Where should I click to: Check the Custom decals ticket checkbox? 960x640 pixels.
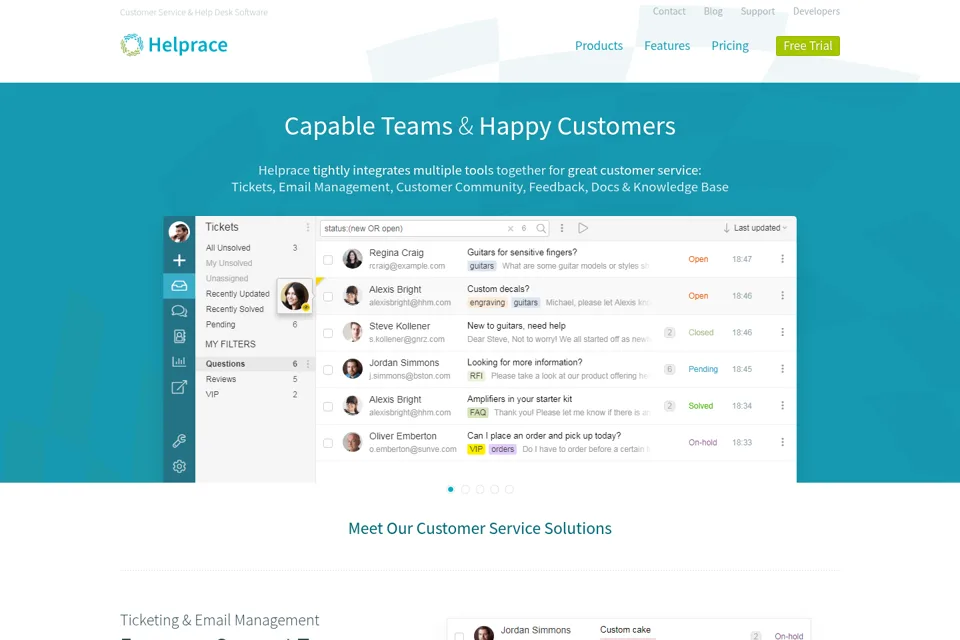point(328,296)
